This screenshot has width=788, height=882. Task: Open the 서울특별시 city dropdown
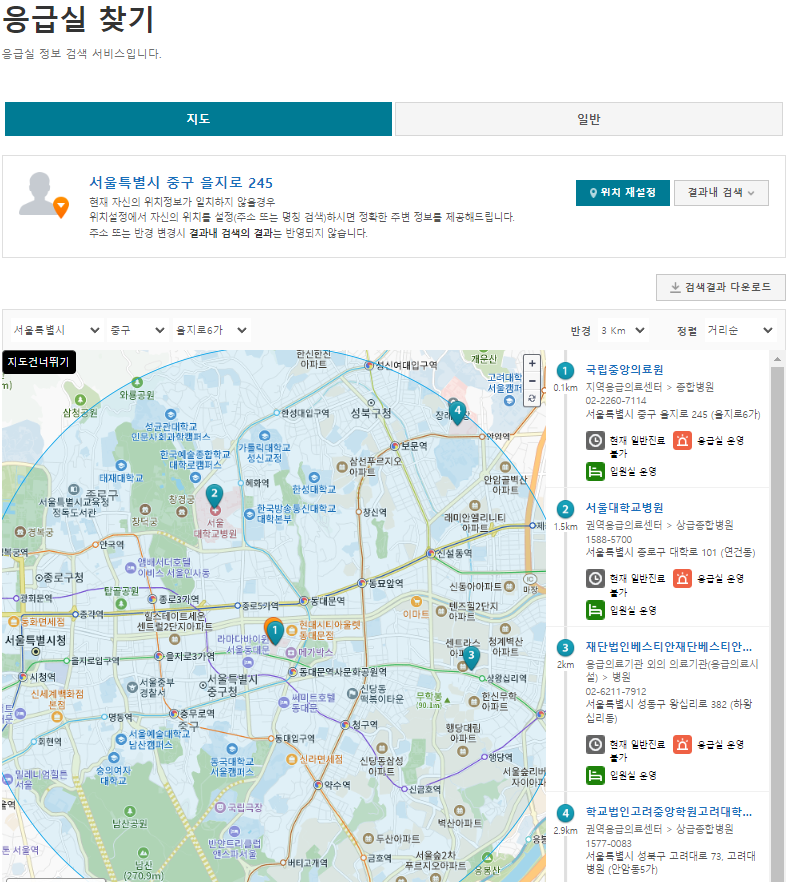pos(56,330)
